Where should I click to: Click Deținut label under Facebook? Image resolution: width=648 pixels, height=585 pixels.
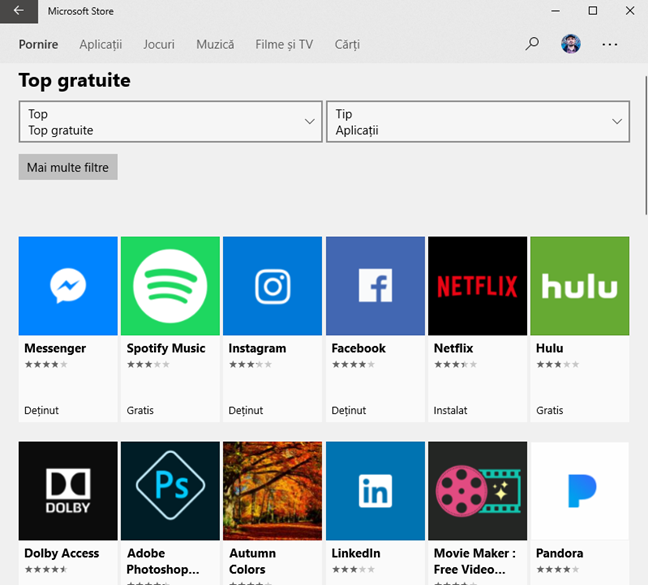pos(349,410)
